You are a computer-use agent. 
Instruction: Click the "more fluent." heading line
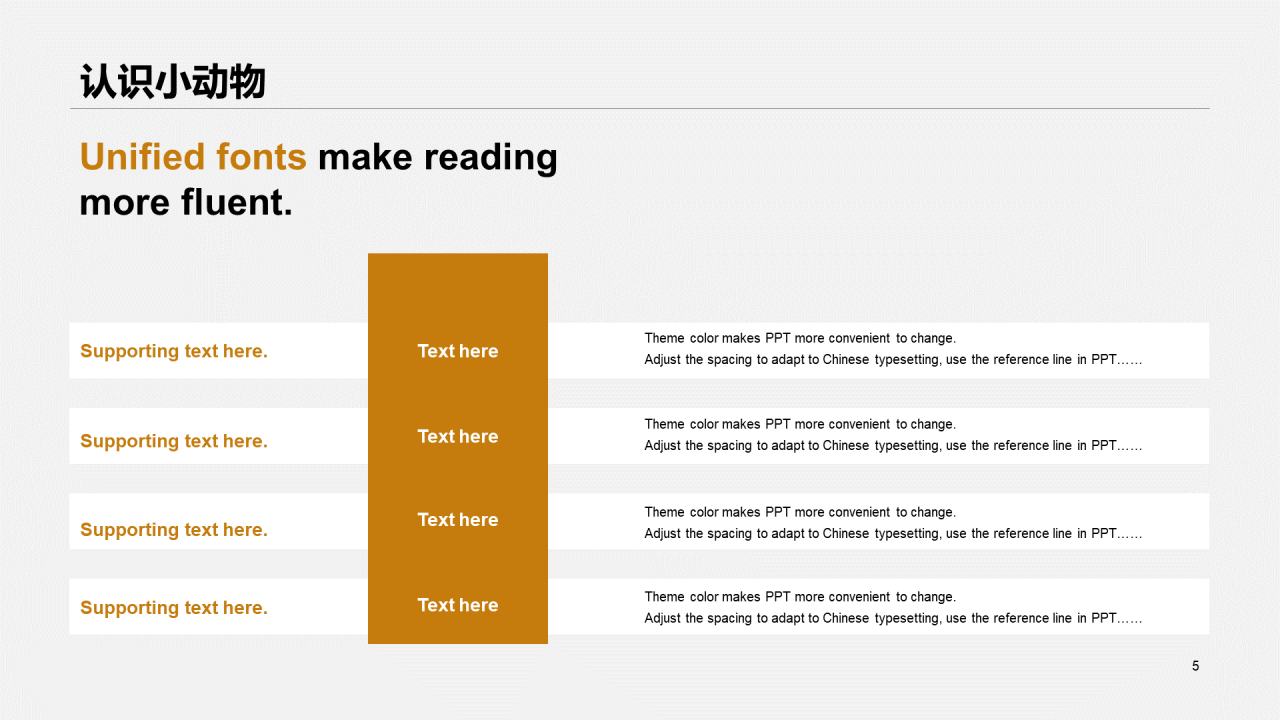click(186, 203)
